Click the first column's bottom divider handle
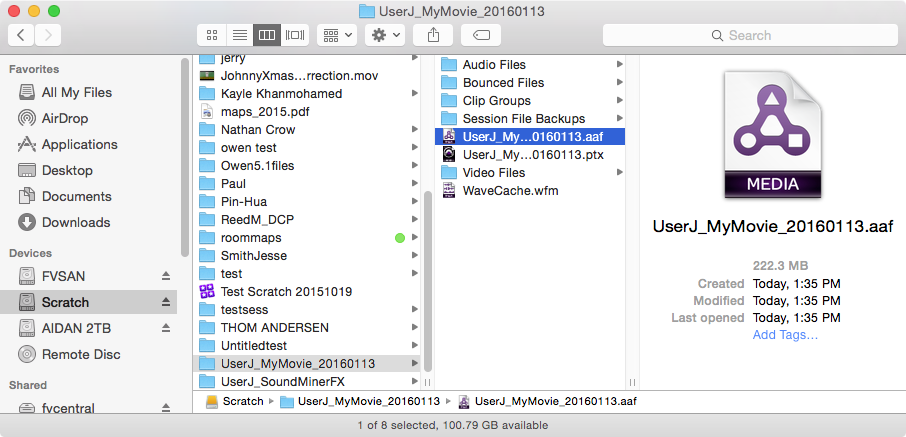This screenshot has height=437, width=906. click(428, 382)
